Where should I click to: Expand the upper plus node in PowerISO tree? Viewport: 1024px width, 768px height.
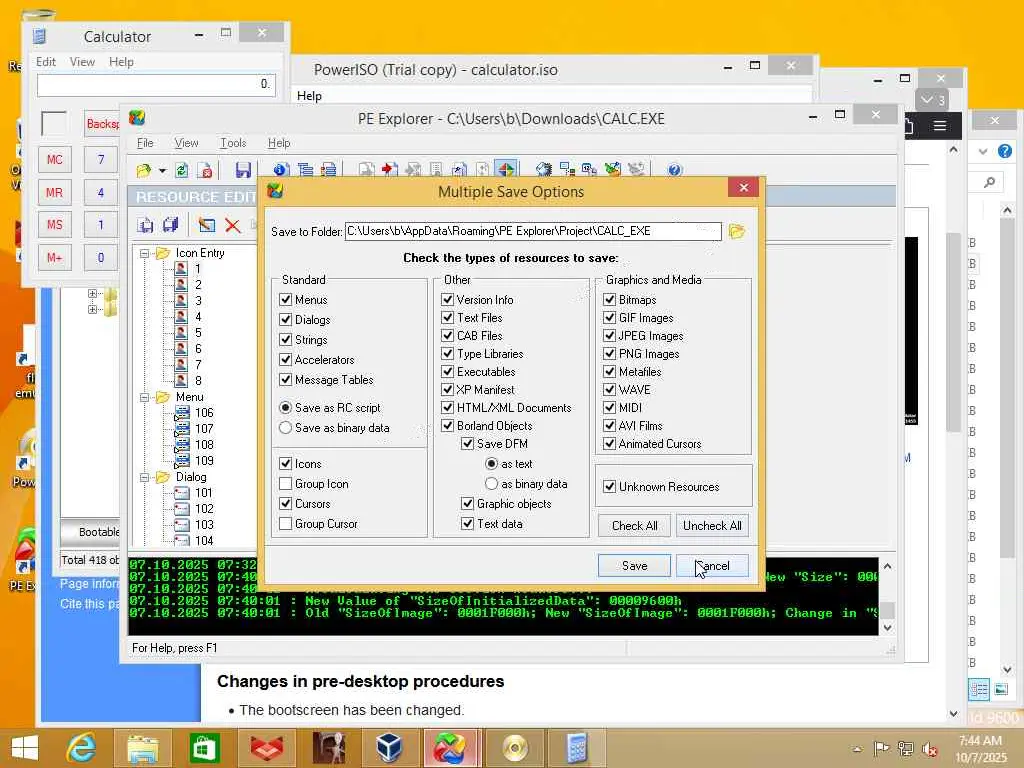coord(92,294)
